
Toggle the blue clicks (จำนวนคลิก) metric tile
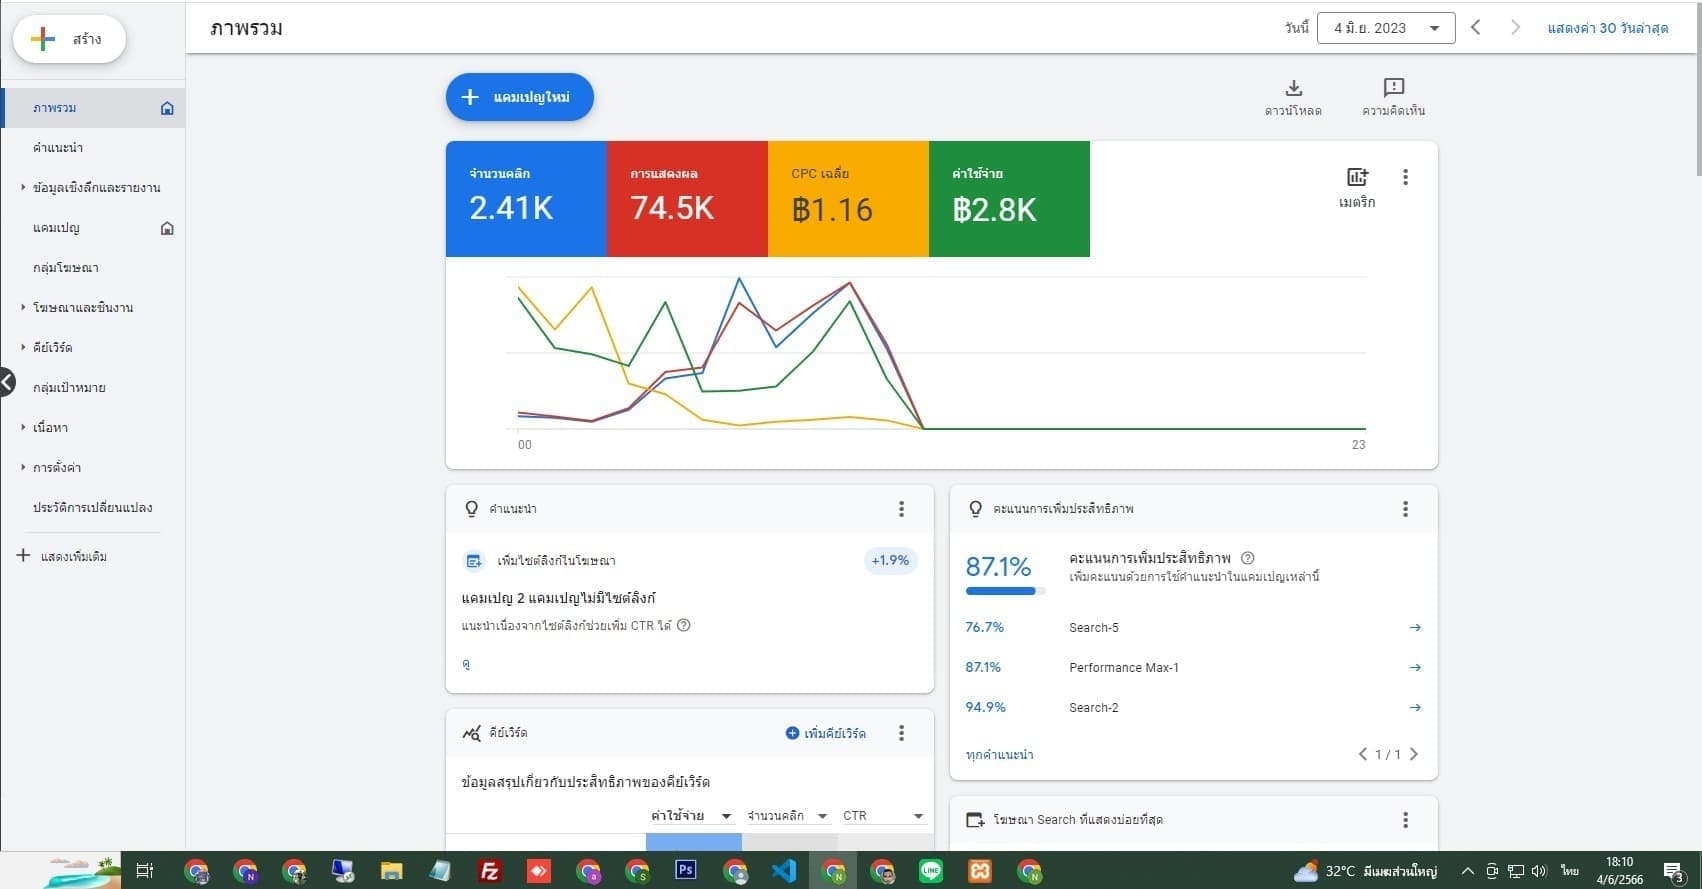(526, 199)
